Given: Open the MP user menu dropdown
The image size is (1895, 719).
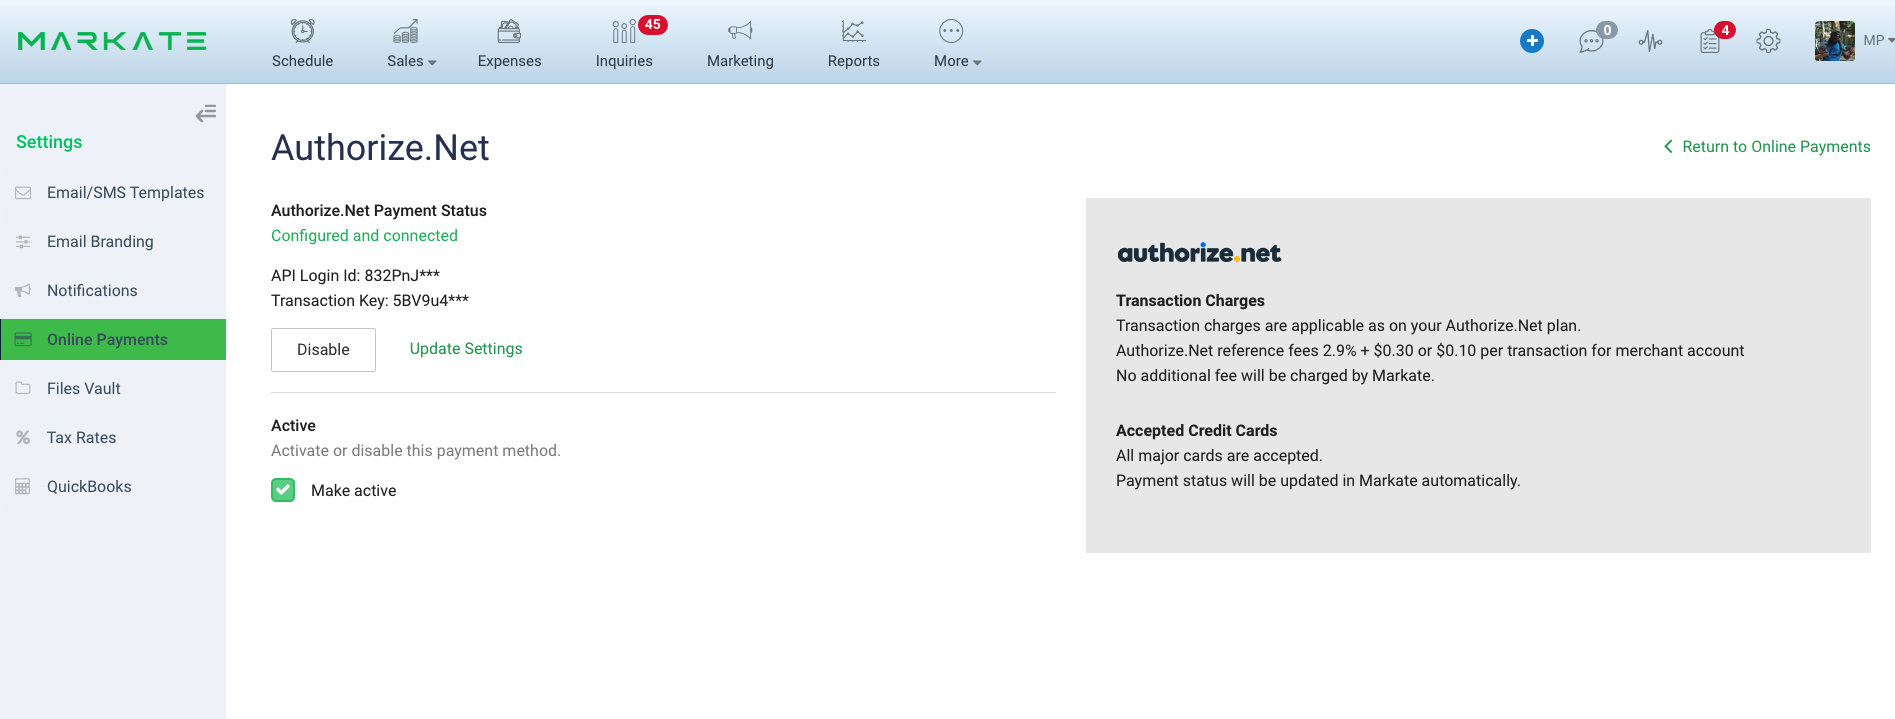Looking at the screenshot, I should (x=1879, y=41).
